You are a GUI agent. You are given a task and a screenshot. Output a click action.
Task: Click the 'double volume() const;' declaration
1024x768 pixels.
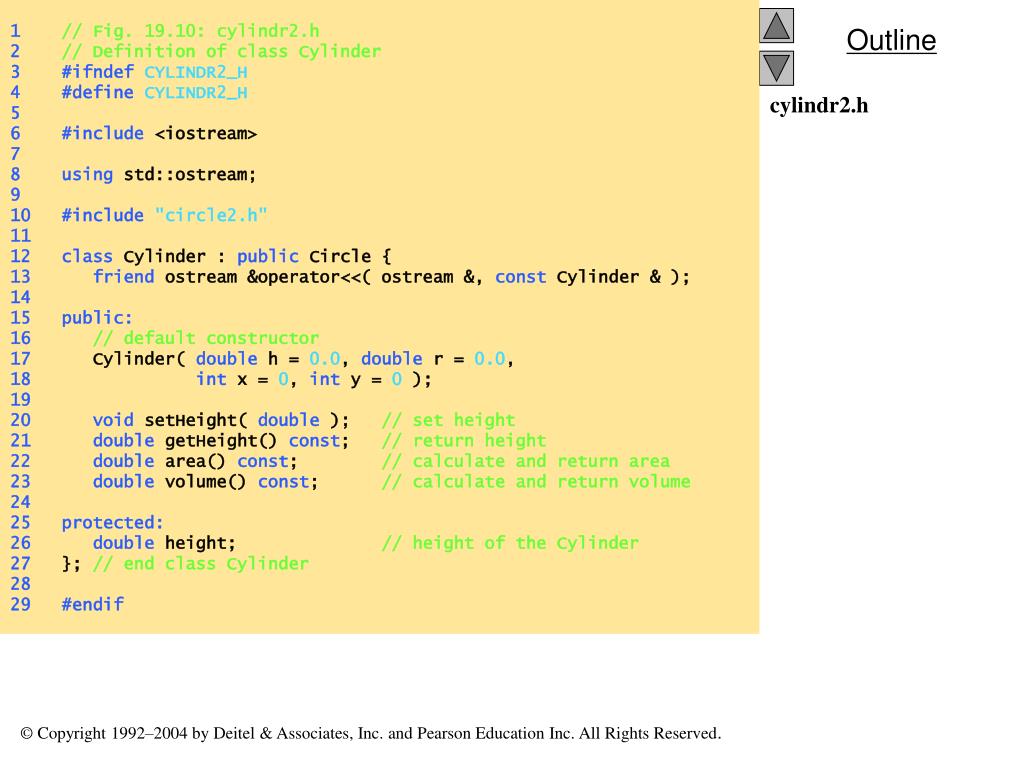coord(205,482)
